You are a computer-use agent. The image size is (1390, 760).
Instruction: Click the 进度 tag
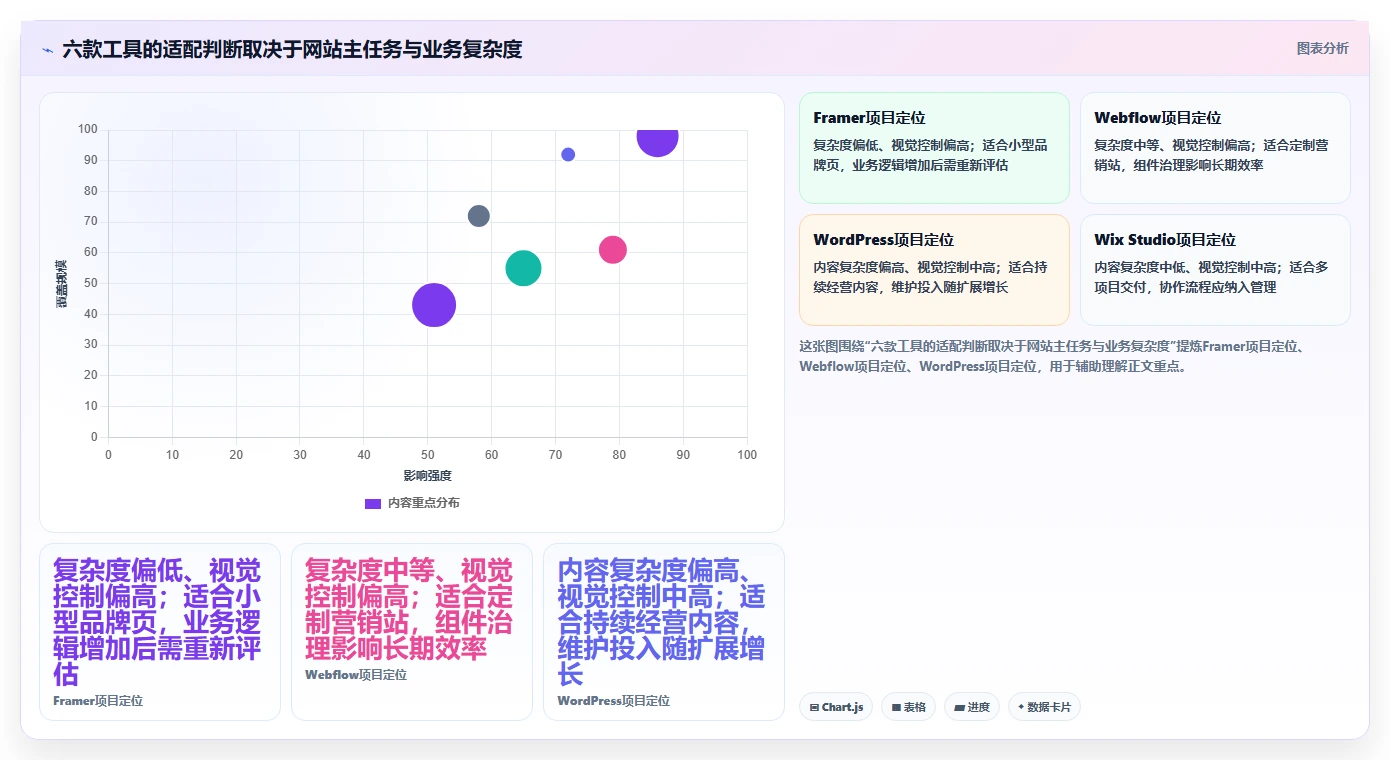click(972, 707)
